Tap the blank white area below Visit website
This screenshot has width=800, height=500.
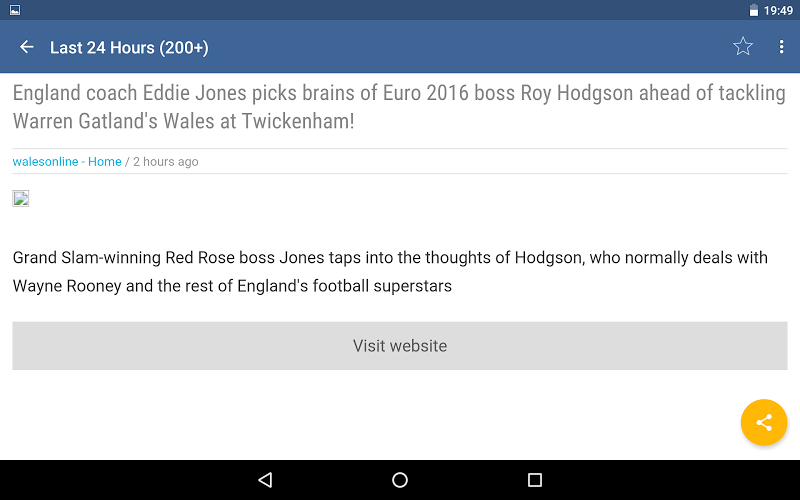tap(357, 413)
